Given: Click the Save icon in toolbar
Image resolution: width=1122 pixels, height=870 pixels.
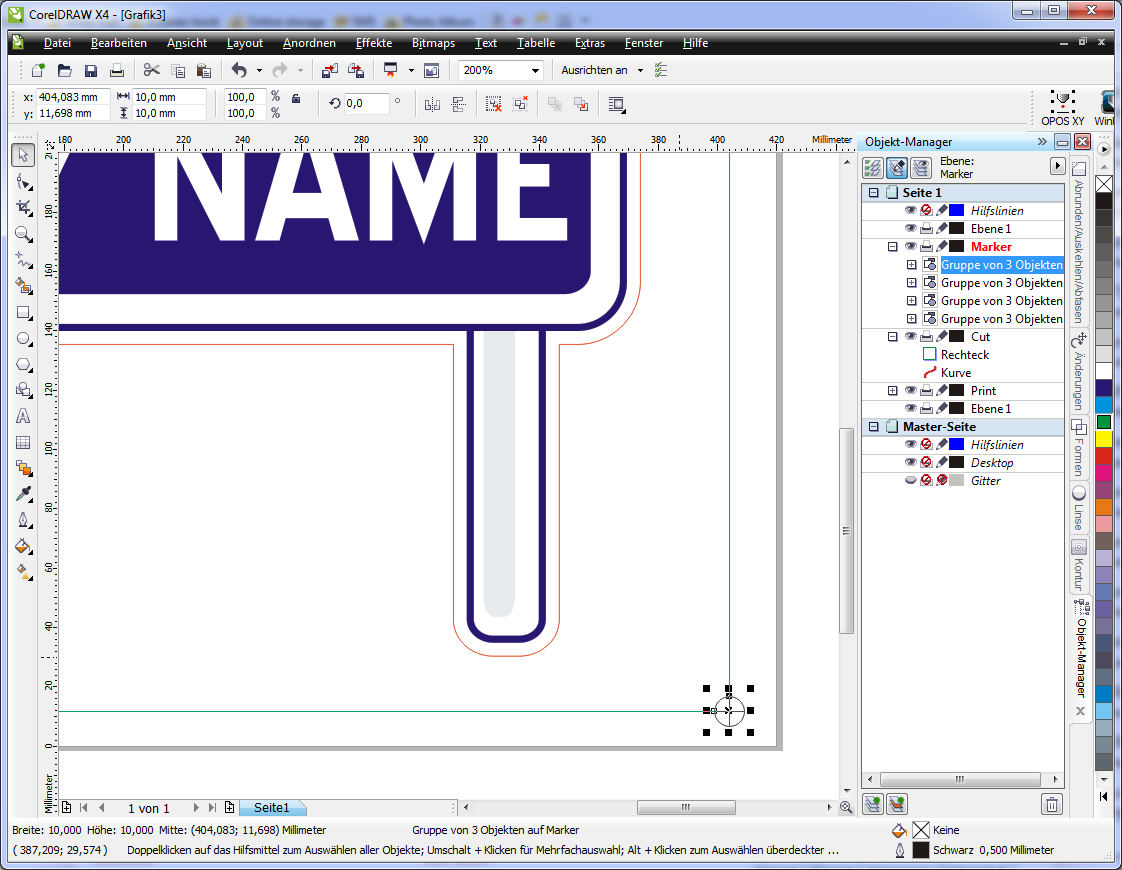Looking at the screenshot, I should tap(91, 71).
